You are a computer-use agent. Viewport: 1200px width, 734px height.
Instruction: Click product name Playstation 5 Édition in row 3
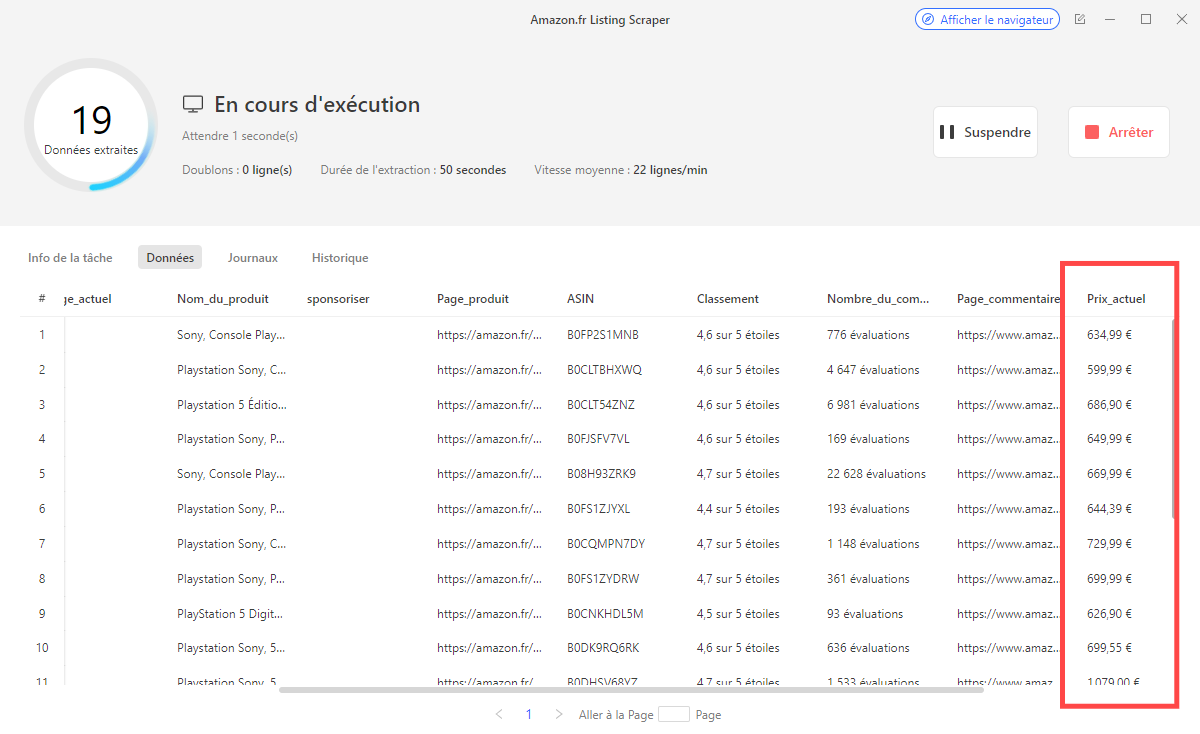click(232, 405)
